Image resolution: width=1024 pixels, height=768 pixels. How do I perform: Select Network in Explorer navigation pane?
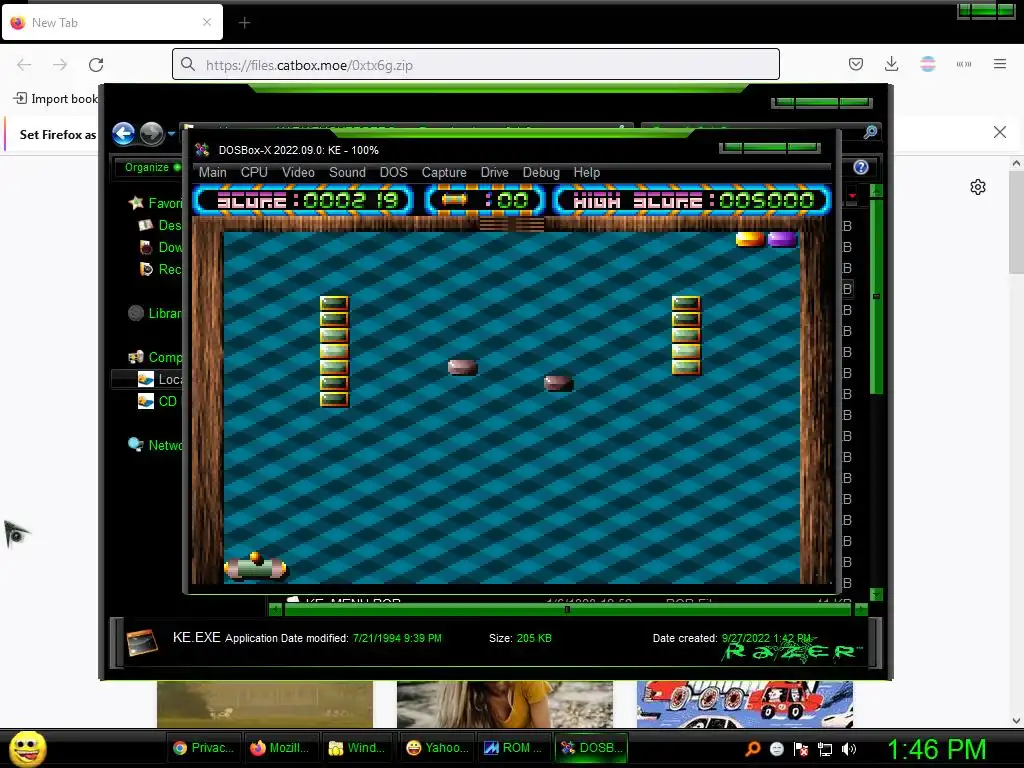155,445
